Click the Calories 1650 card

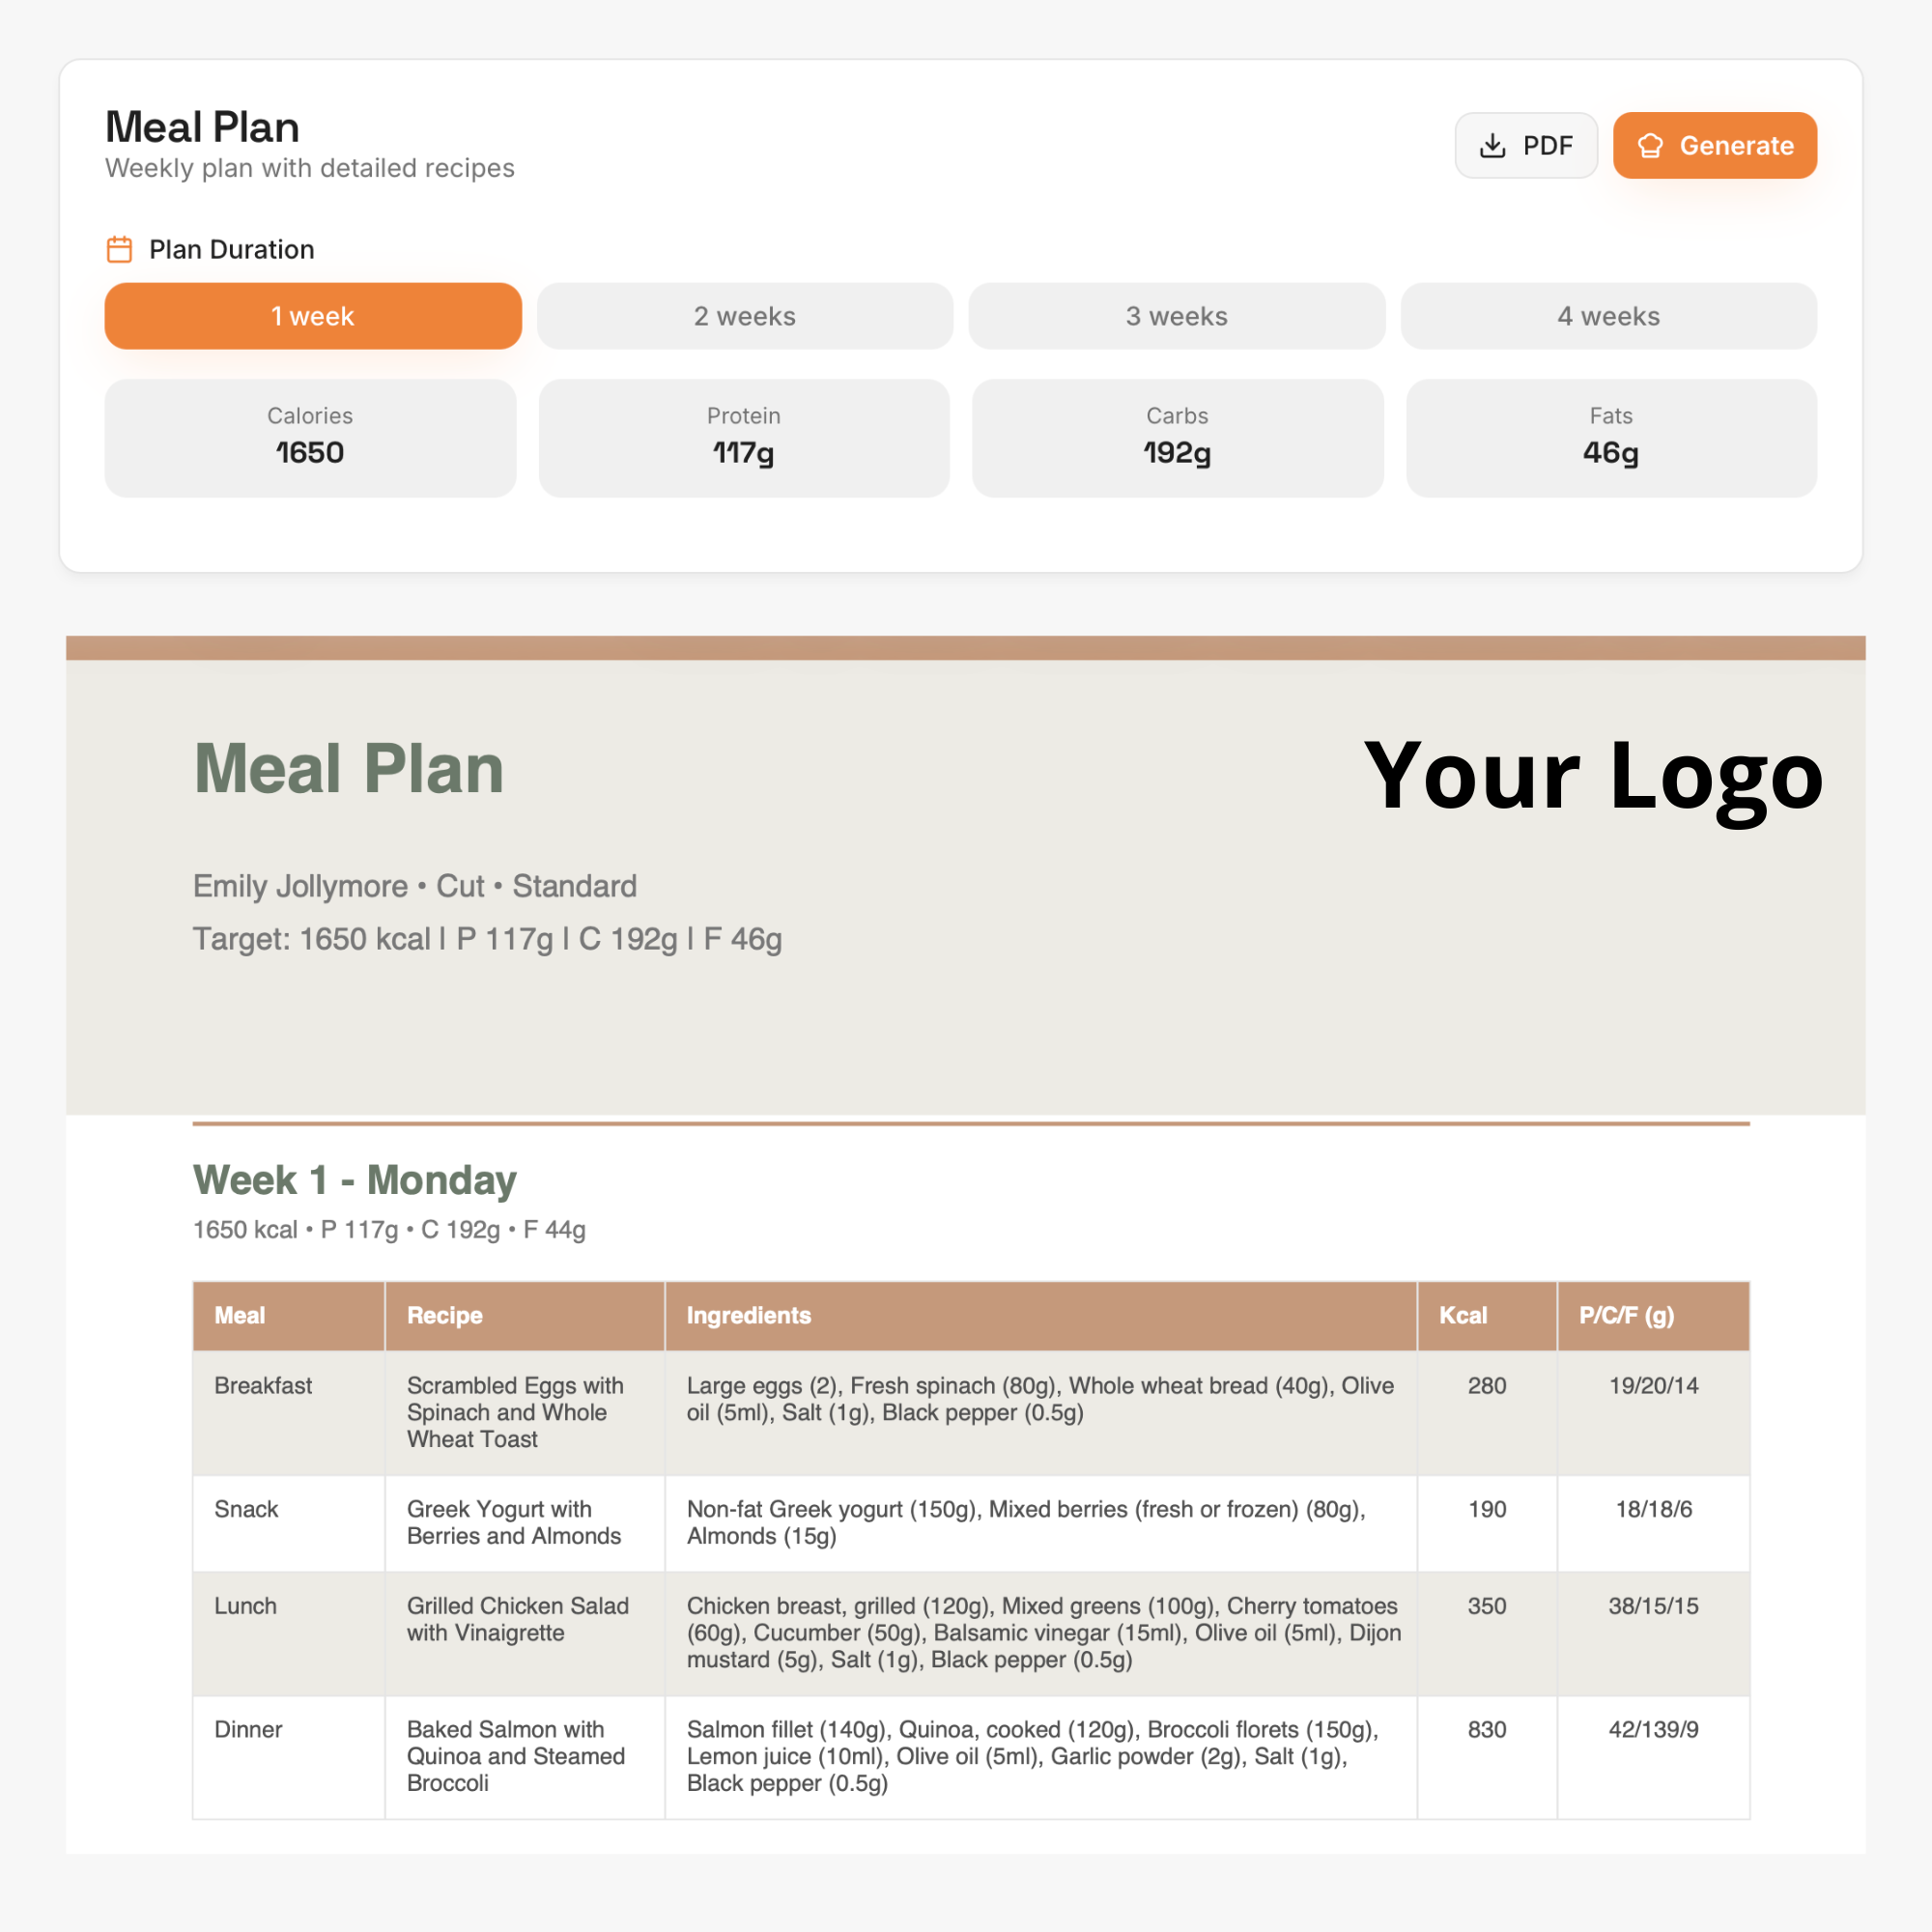pos(310,437)
